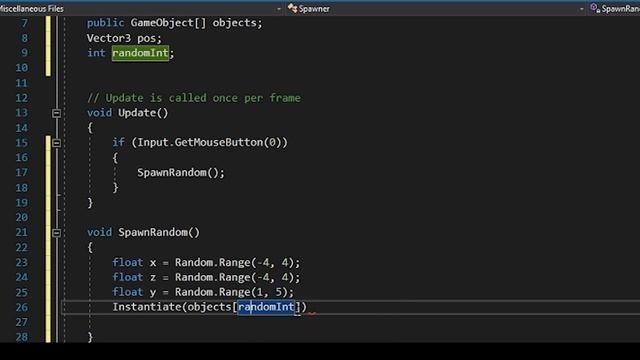
Task: Click the Spawner class icon in navigation bar
Action: (x=292, y=8)
